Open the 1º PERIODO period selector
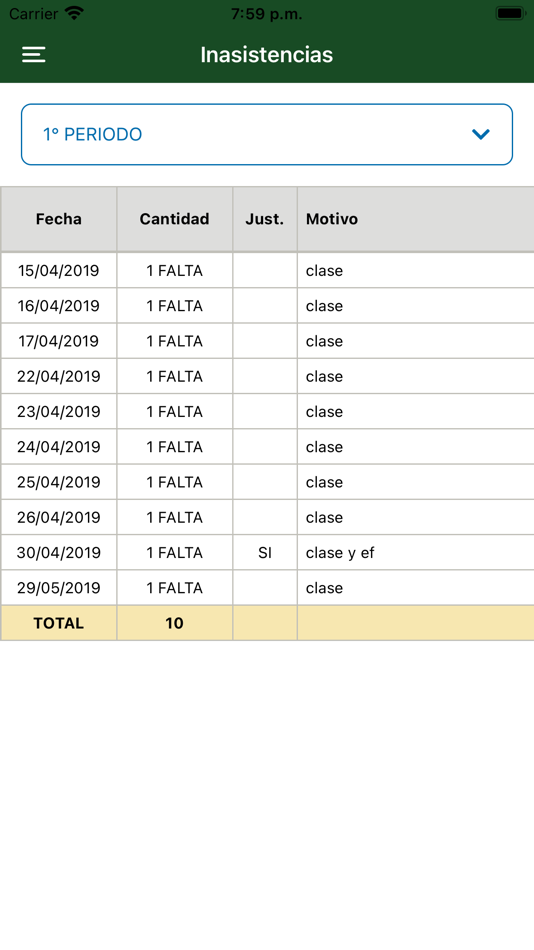The image size is (534, 950). tap(267, 135)
